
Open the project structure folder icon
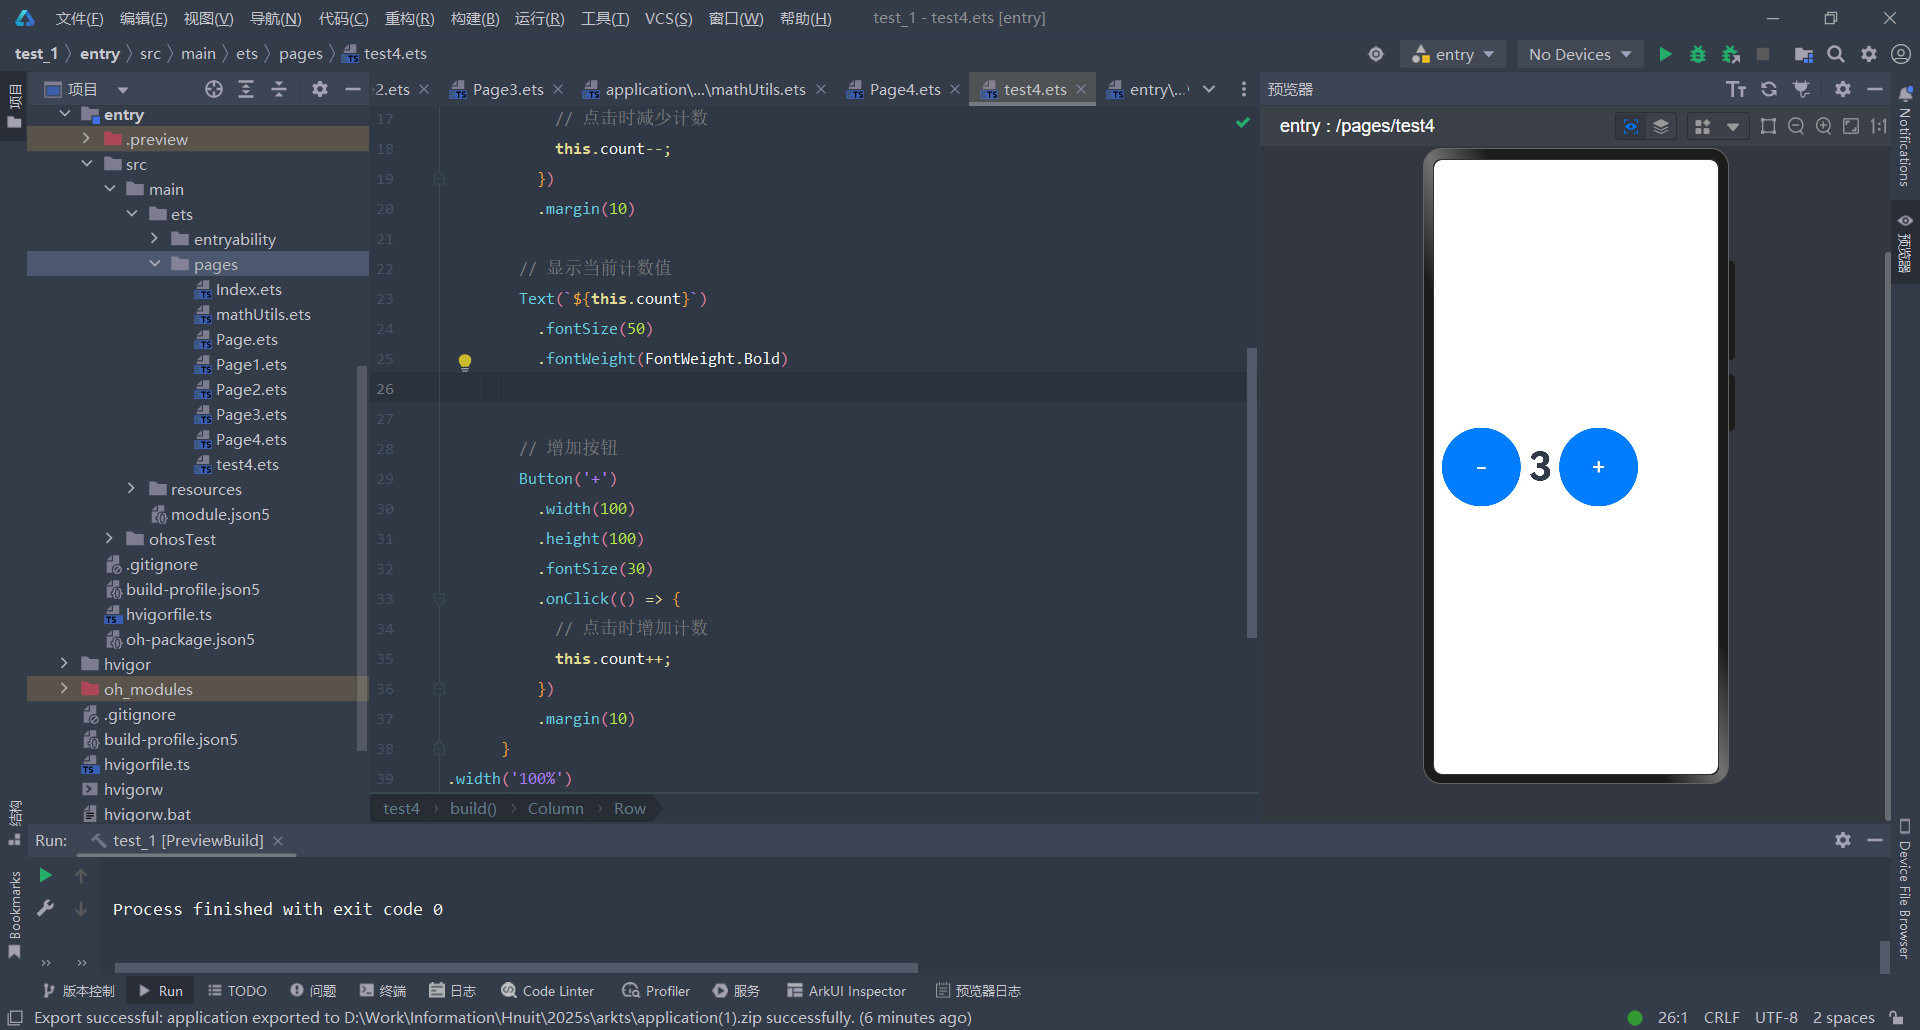click(1803, 54)
